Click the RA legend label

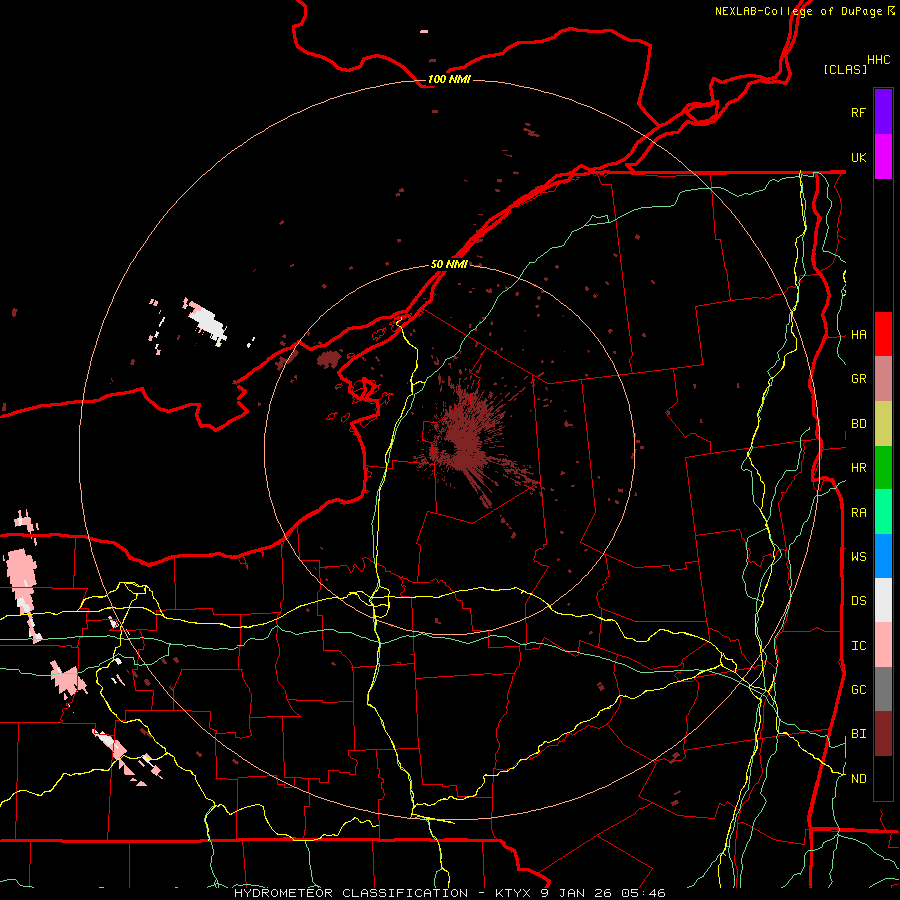point(858,513)
